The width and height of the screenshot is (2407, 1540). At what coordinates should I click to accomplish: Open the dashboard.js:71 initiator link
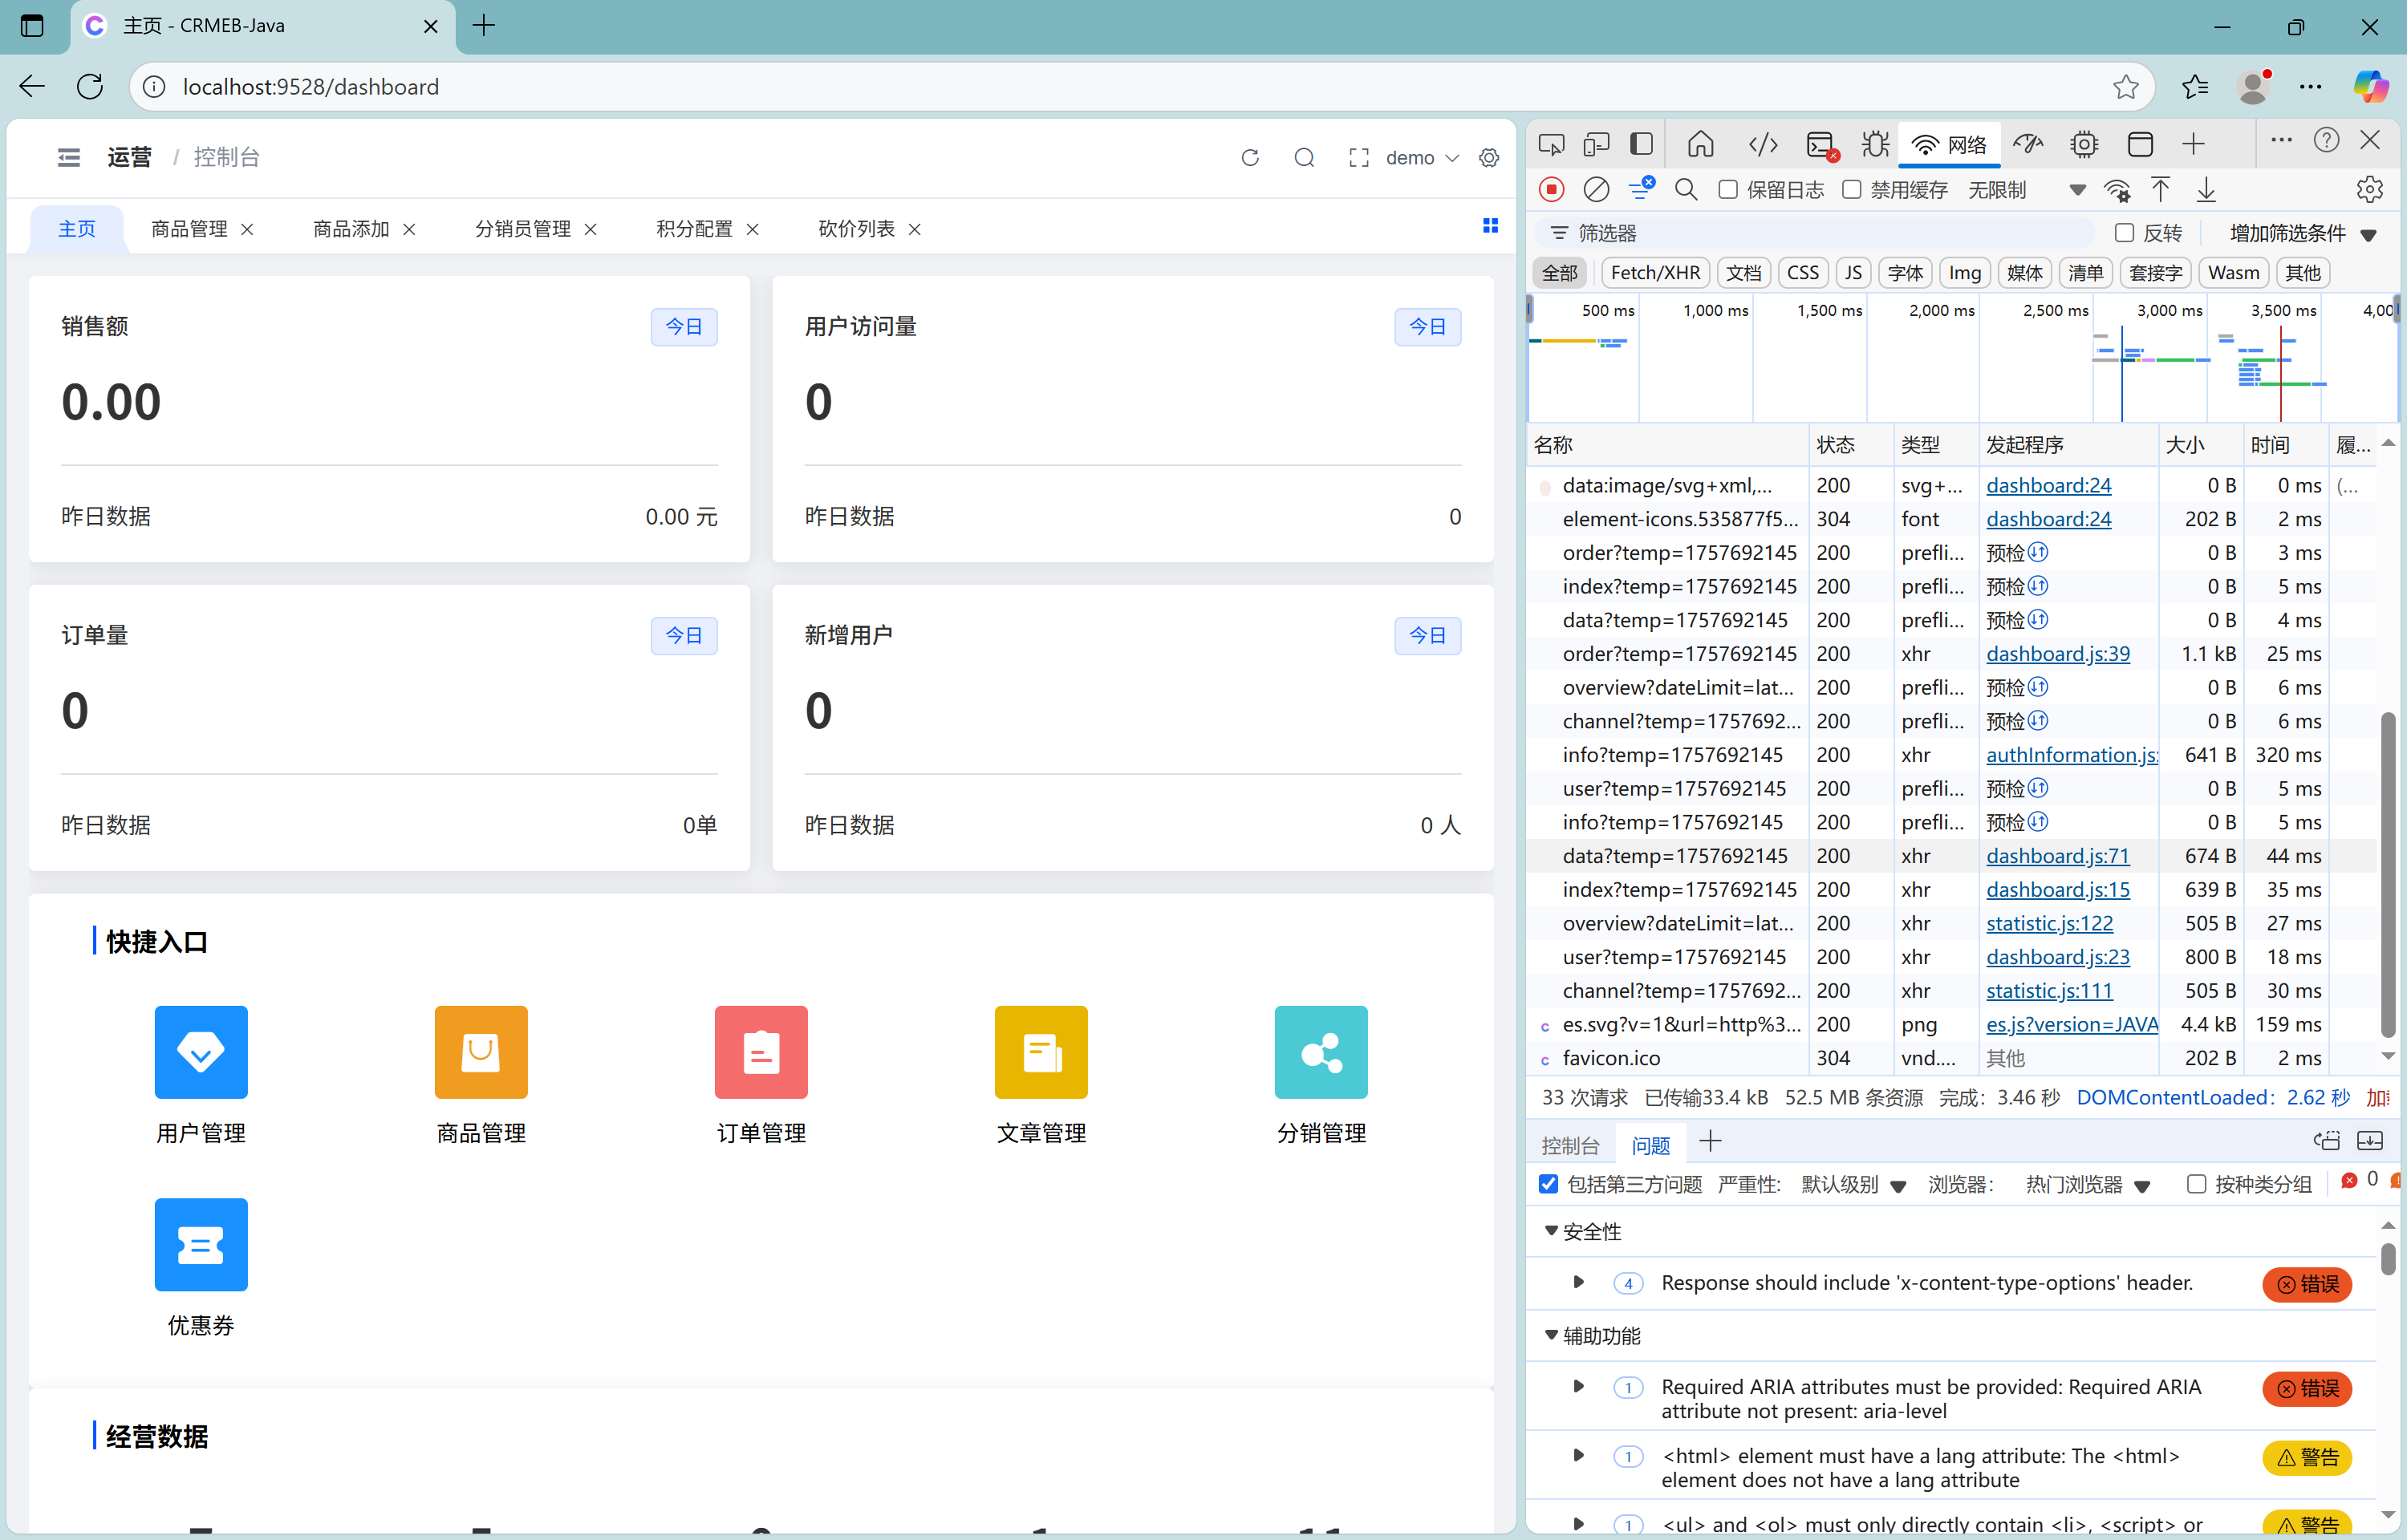click(x=2057, y=856)
